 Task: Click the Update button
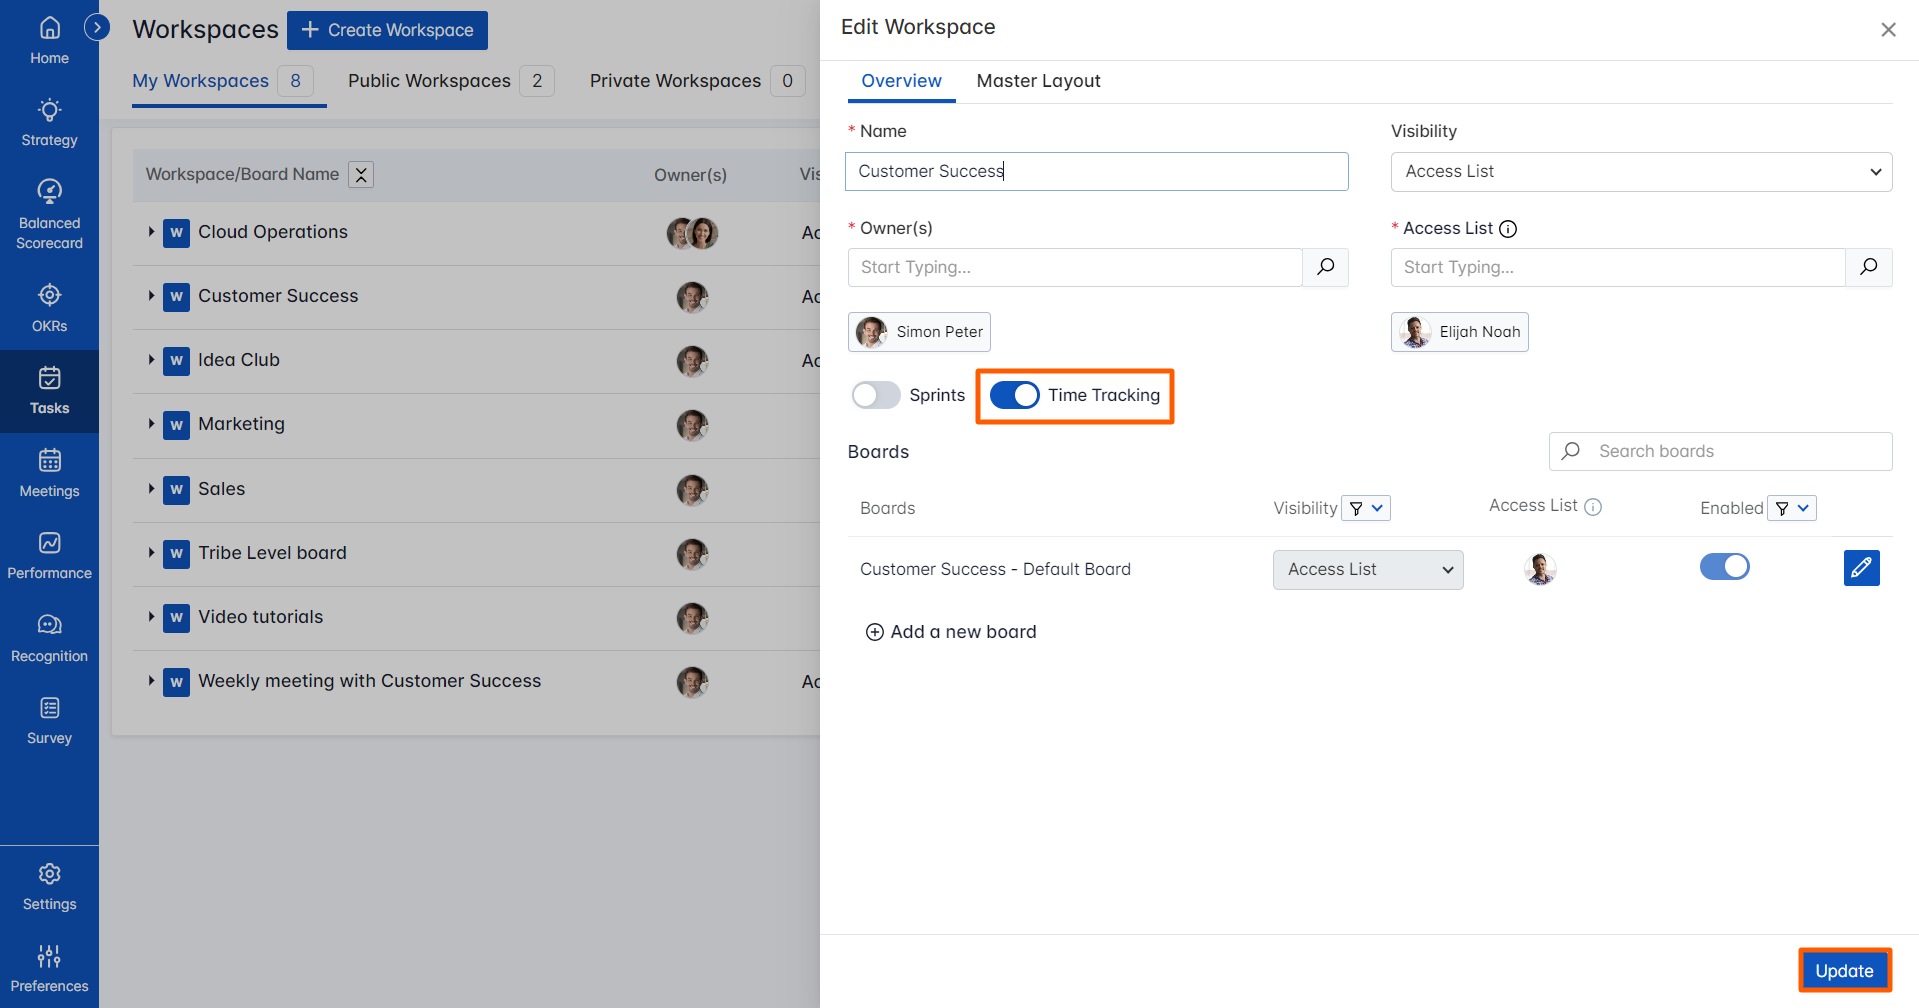tap(1844, 970)
